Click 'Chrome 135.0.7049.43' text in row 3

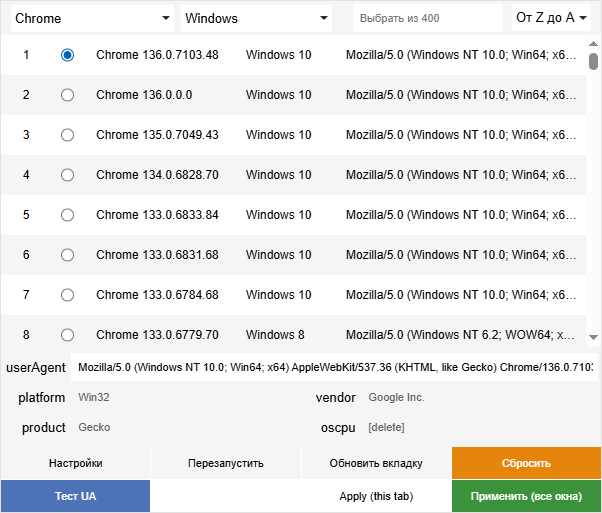pos(157,135)
